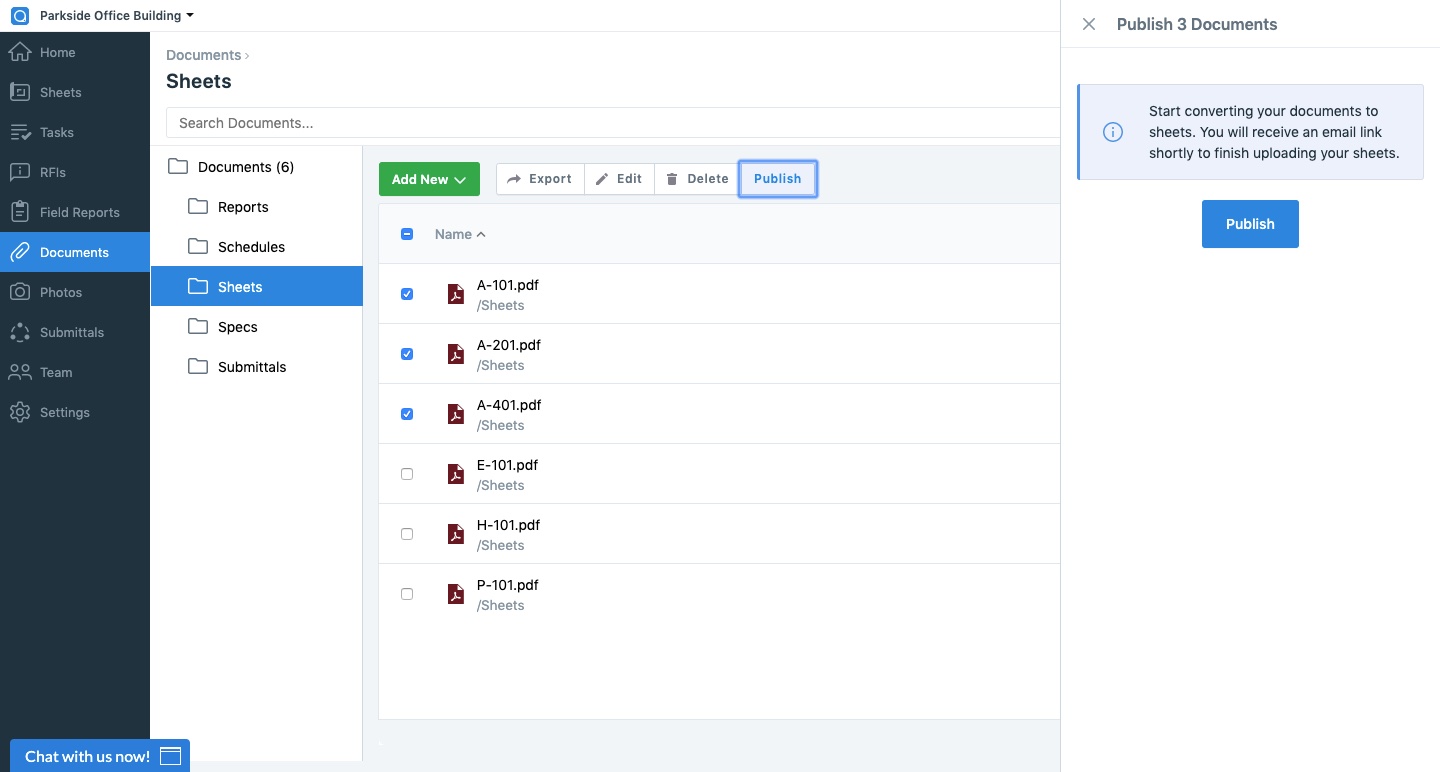The height and width of the screenshot is (772, 1440).
Task: Close the Publish 3 Documents panel
Action: click(1089, 24)
